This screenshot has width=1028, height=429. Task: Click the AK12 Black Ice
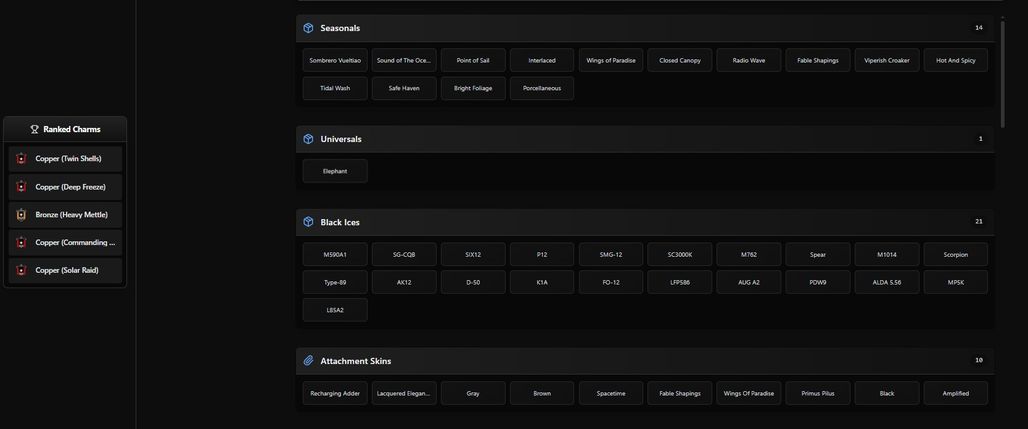tap(404, 282)
